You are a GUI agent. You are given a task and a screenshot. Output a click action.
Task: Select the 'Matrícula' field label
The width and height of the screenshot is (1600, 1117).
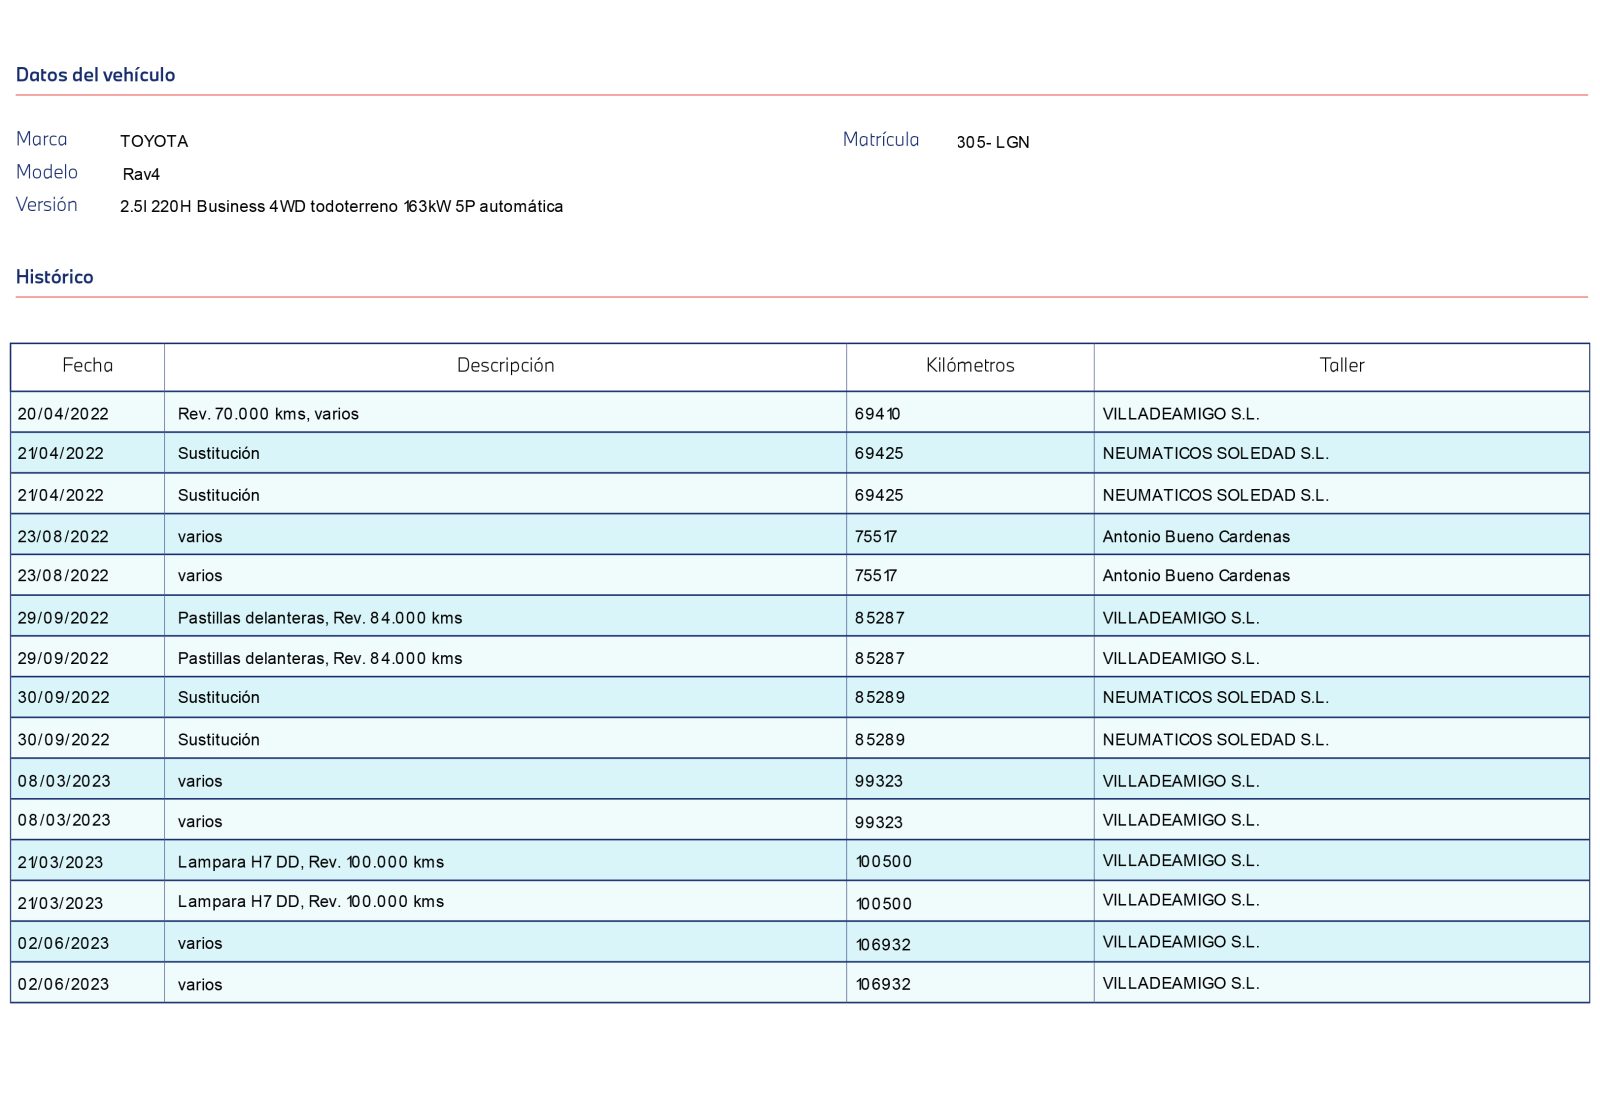[x=880, y=140]
